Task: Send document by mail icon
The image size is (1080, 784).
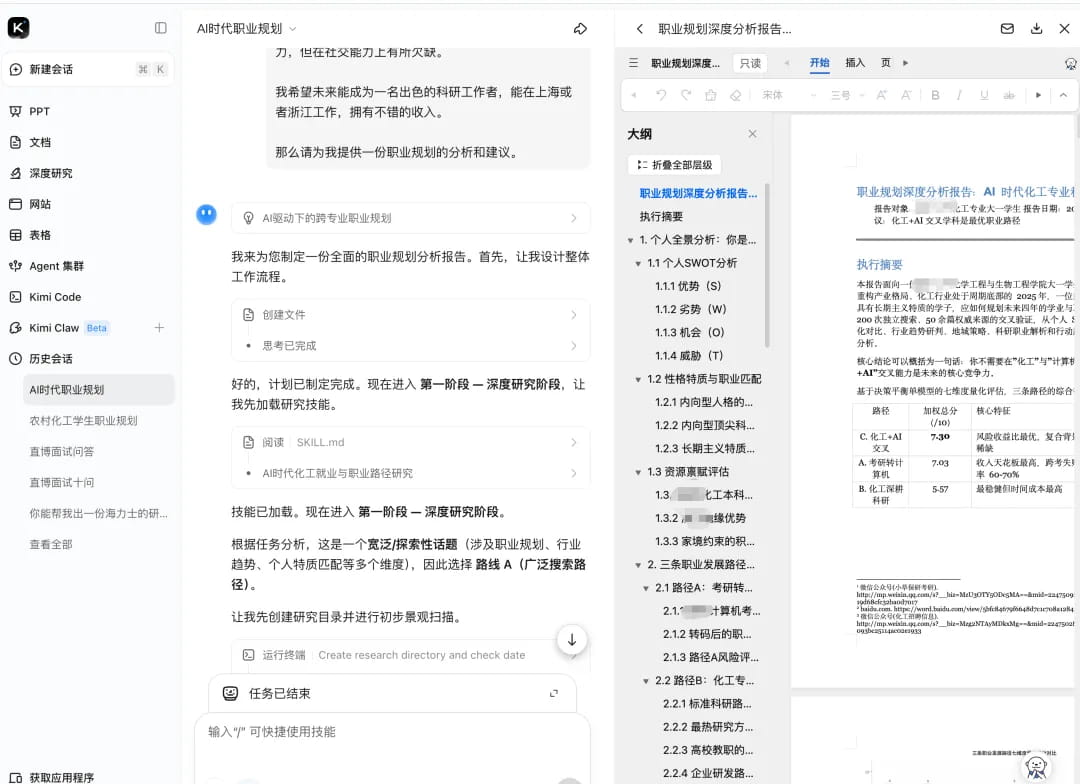Action: click(x=1007, y=28)
